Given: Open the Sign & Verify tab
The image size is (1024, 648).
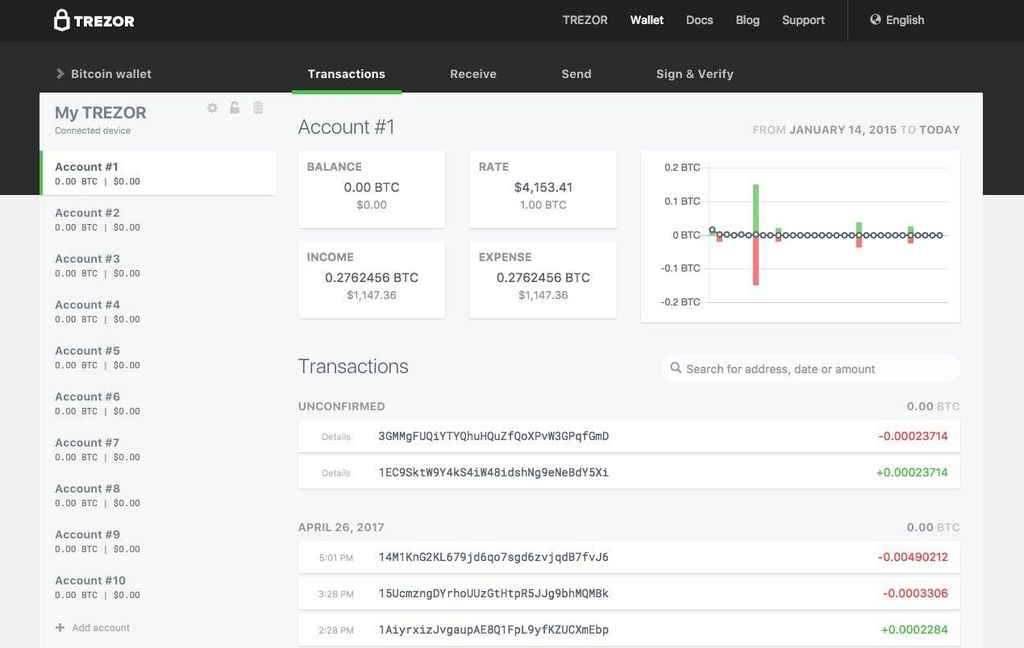Looking at the screenshot, I should [695, 74].
